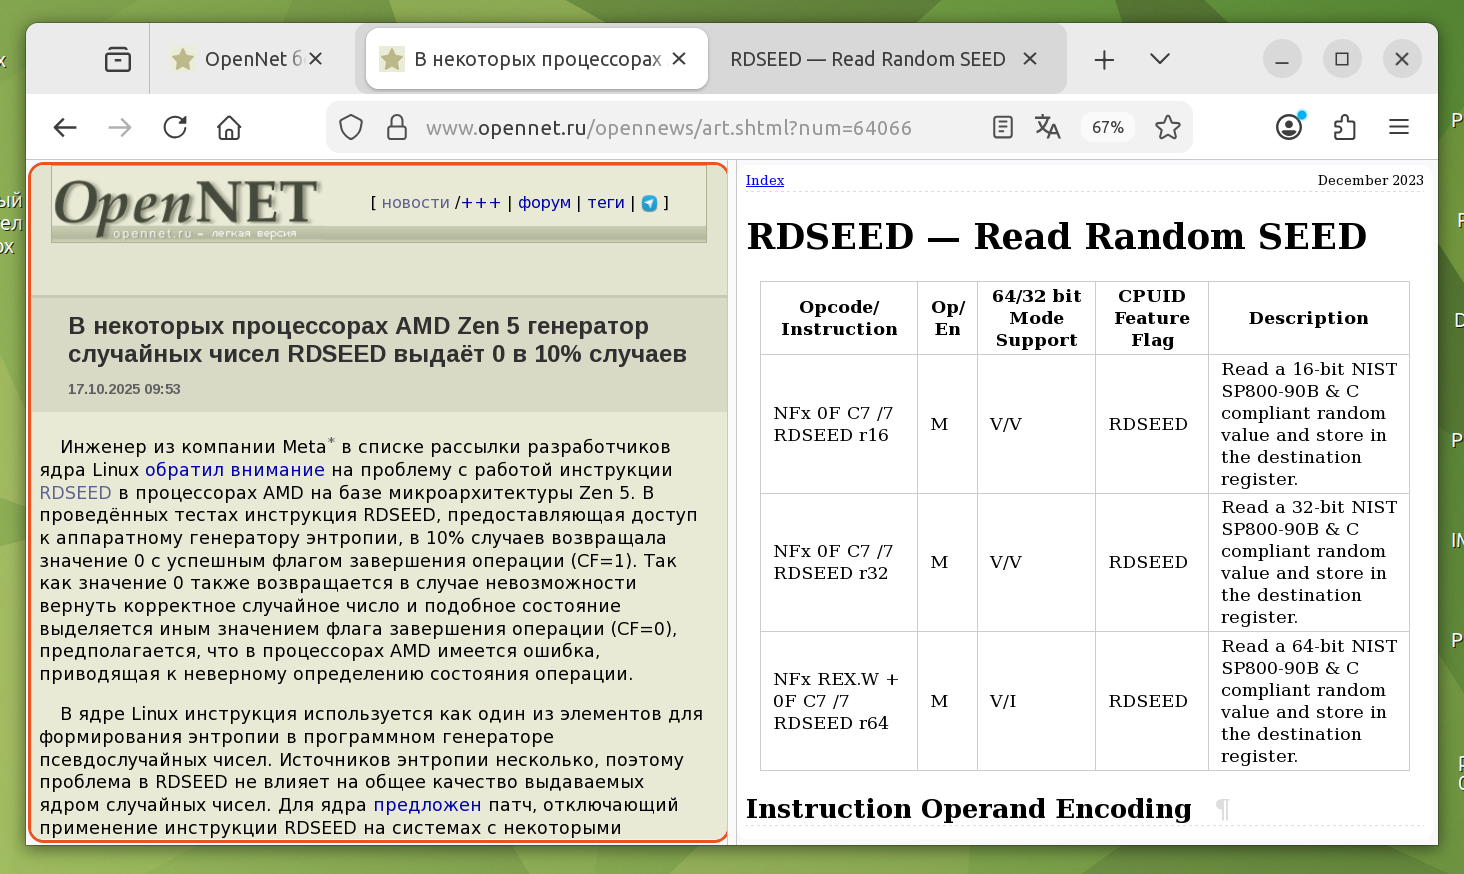Click the 'December 2023' date text

coord(1370,181)
